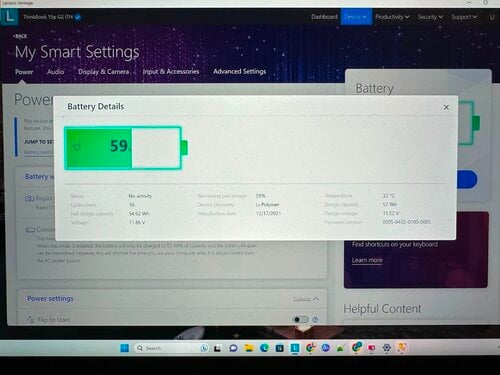Viewport: 500px width, 375px height.
Task: Expand the Support dropdown menu
Action: click(464, 17)
